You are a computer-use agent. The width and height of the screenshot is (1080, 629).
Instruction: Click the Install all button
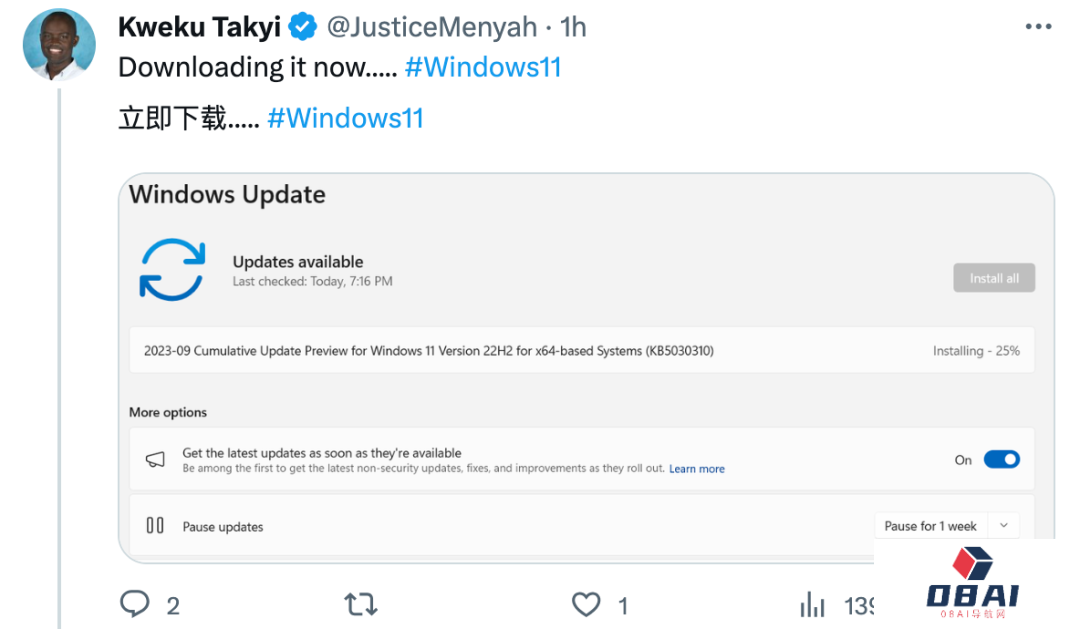point(994,278)
